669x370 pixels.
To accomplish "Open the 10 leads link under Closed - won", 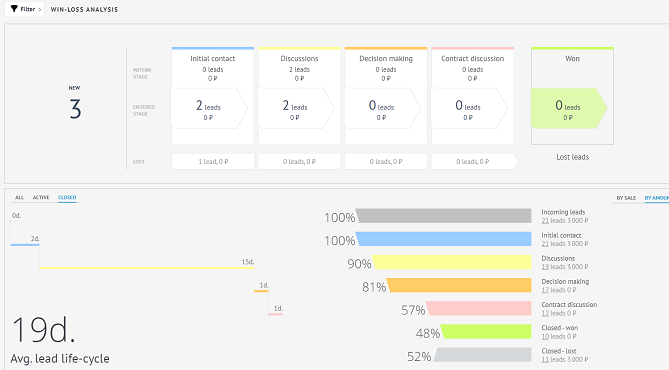I will pos(545,336).
